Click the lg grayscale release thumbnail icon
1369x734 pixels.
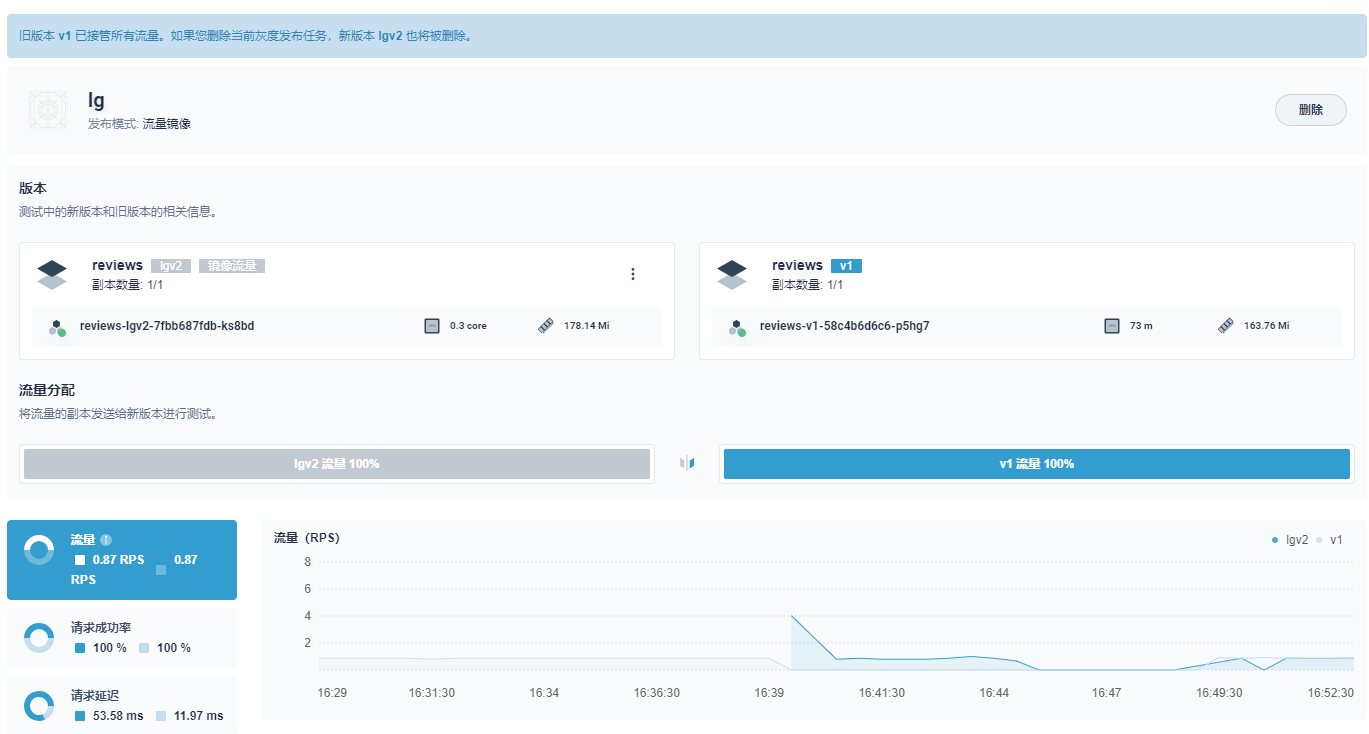[48, 109]
